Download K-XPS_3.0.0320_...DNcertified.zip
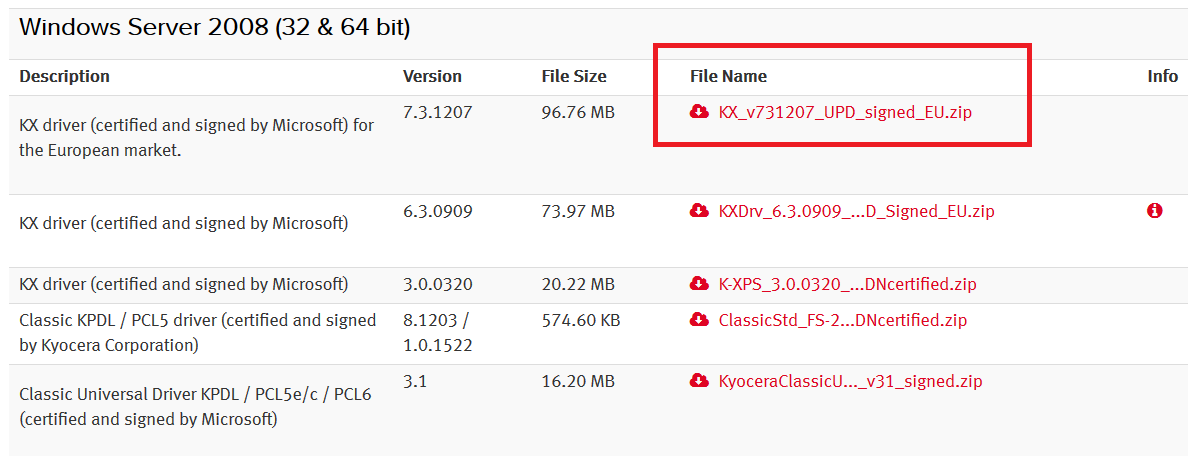1194x456 pixels. tap(848, 285)
